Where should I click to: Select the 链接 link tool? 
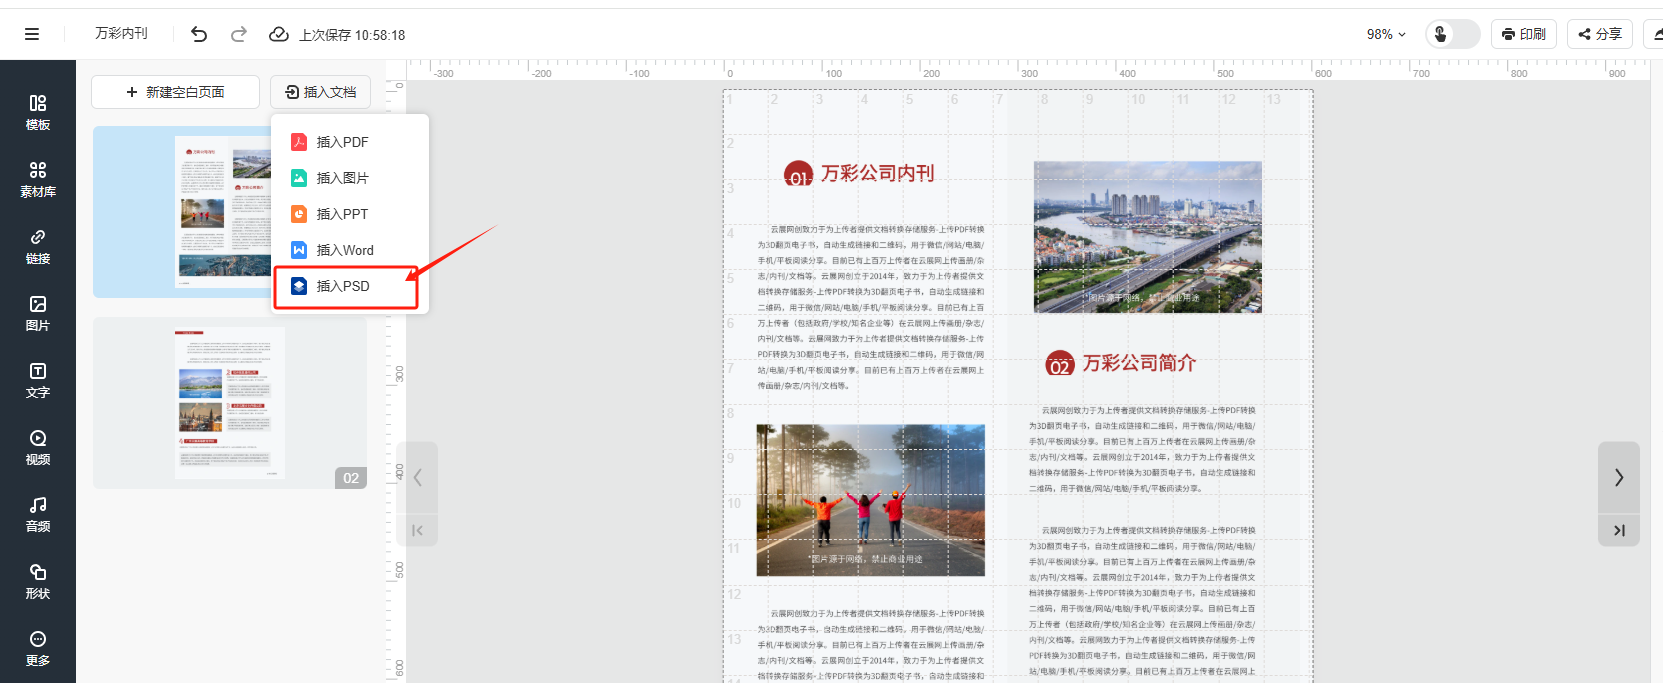(38, 246)
